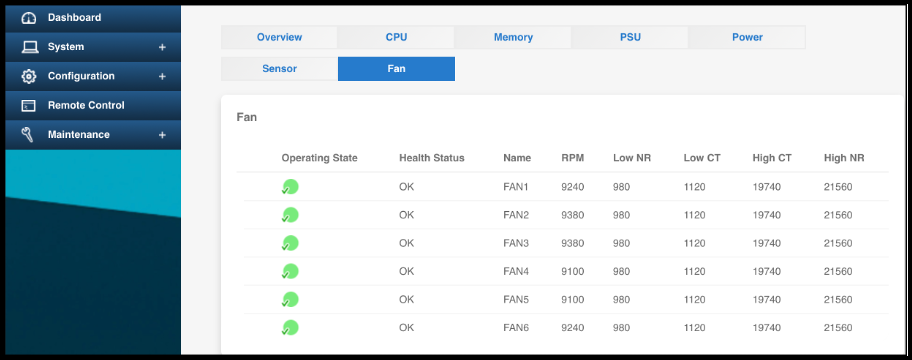Click the Fan panel heading
Viewport: 912px width, 360px height.
[x=247, y=117]
